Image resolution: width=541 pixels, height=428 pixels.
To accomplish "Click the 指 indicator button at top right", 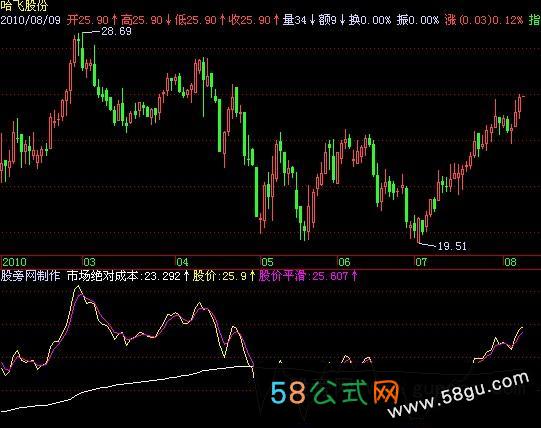I will point(534,20).
